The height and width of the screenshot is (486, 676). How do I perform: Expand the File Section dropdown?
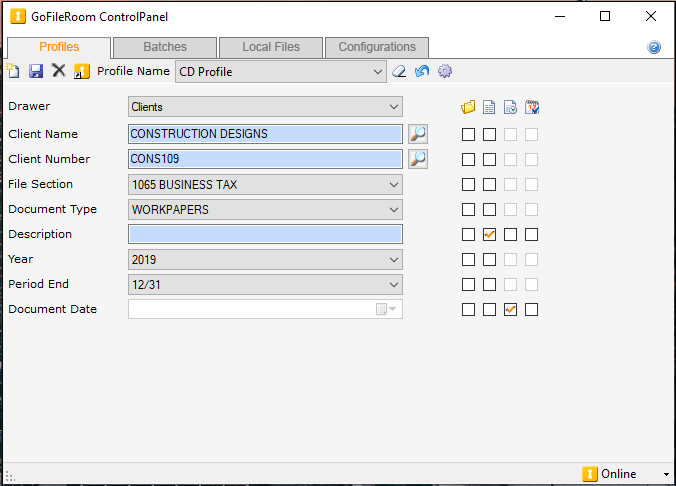(394, 184)
